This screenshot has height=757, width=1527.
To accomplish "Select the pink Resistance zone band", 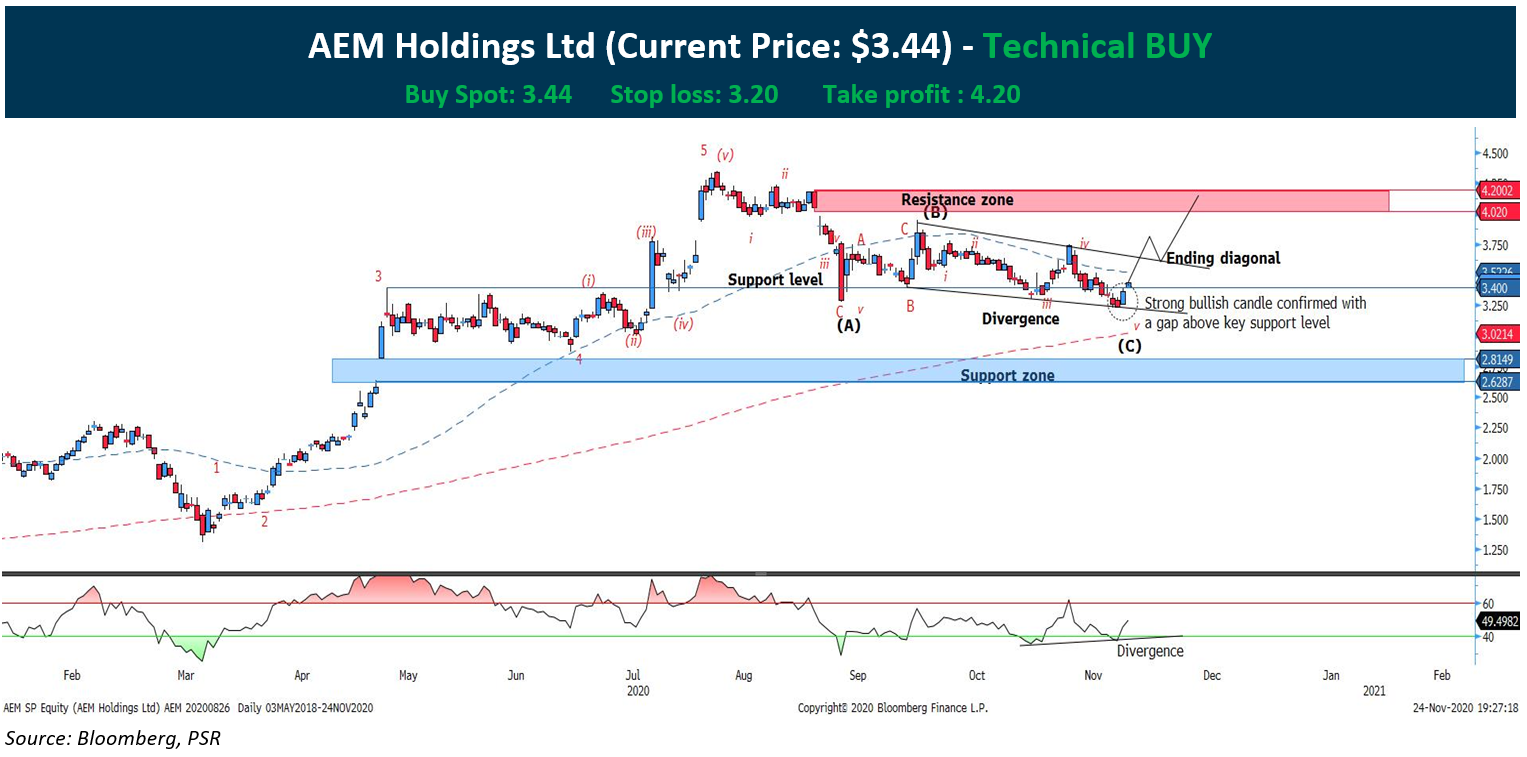I will click(1100, 200).
